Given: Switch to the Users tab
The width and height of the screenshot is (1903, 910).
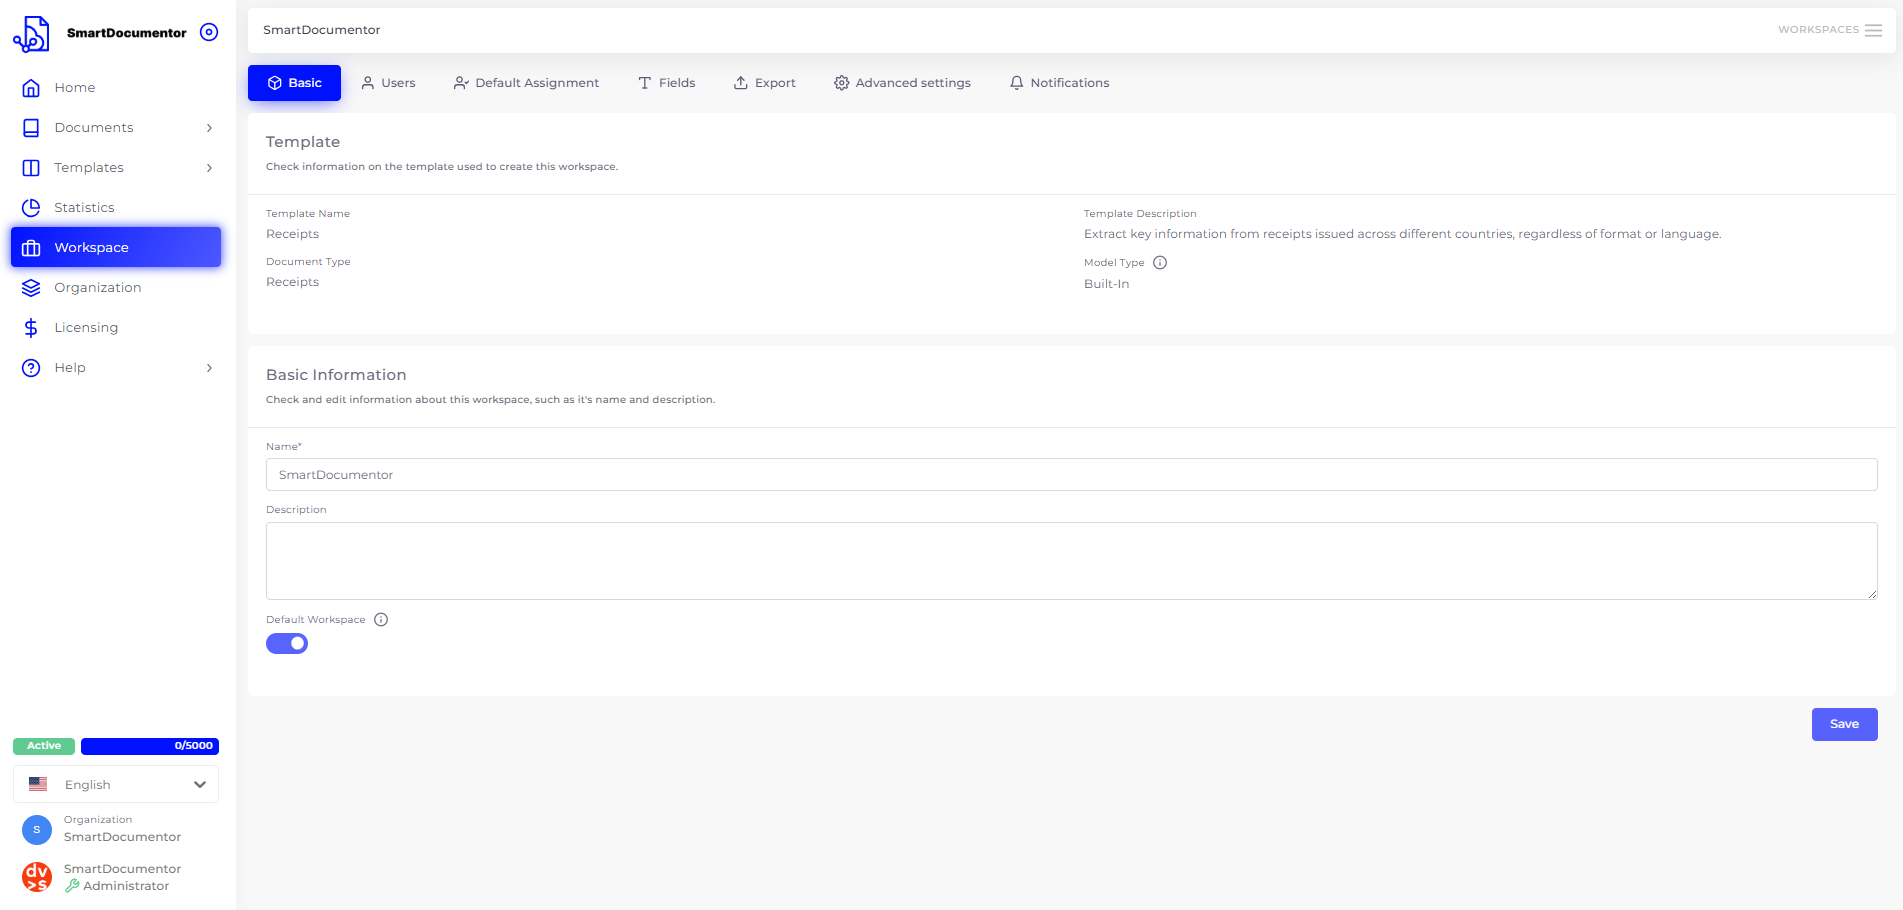Looking at the screenshot, I should [x=388, y=83].
